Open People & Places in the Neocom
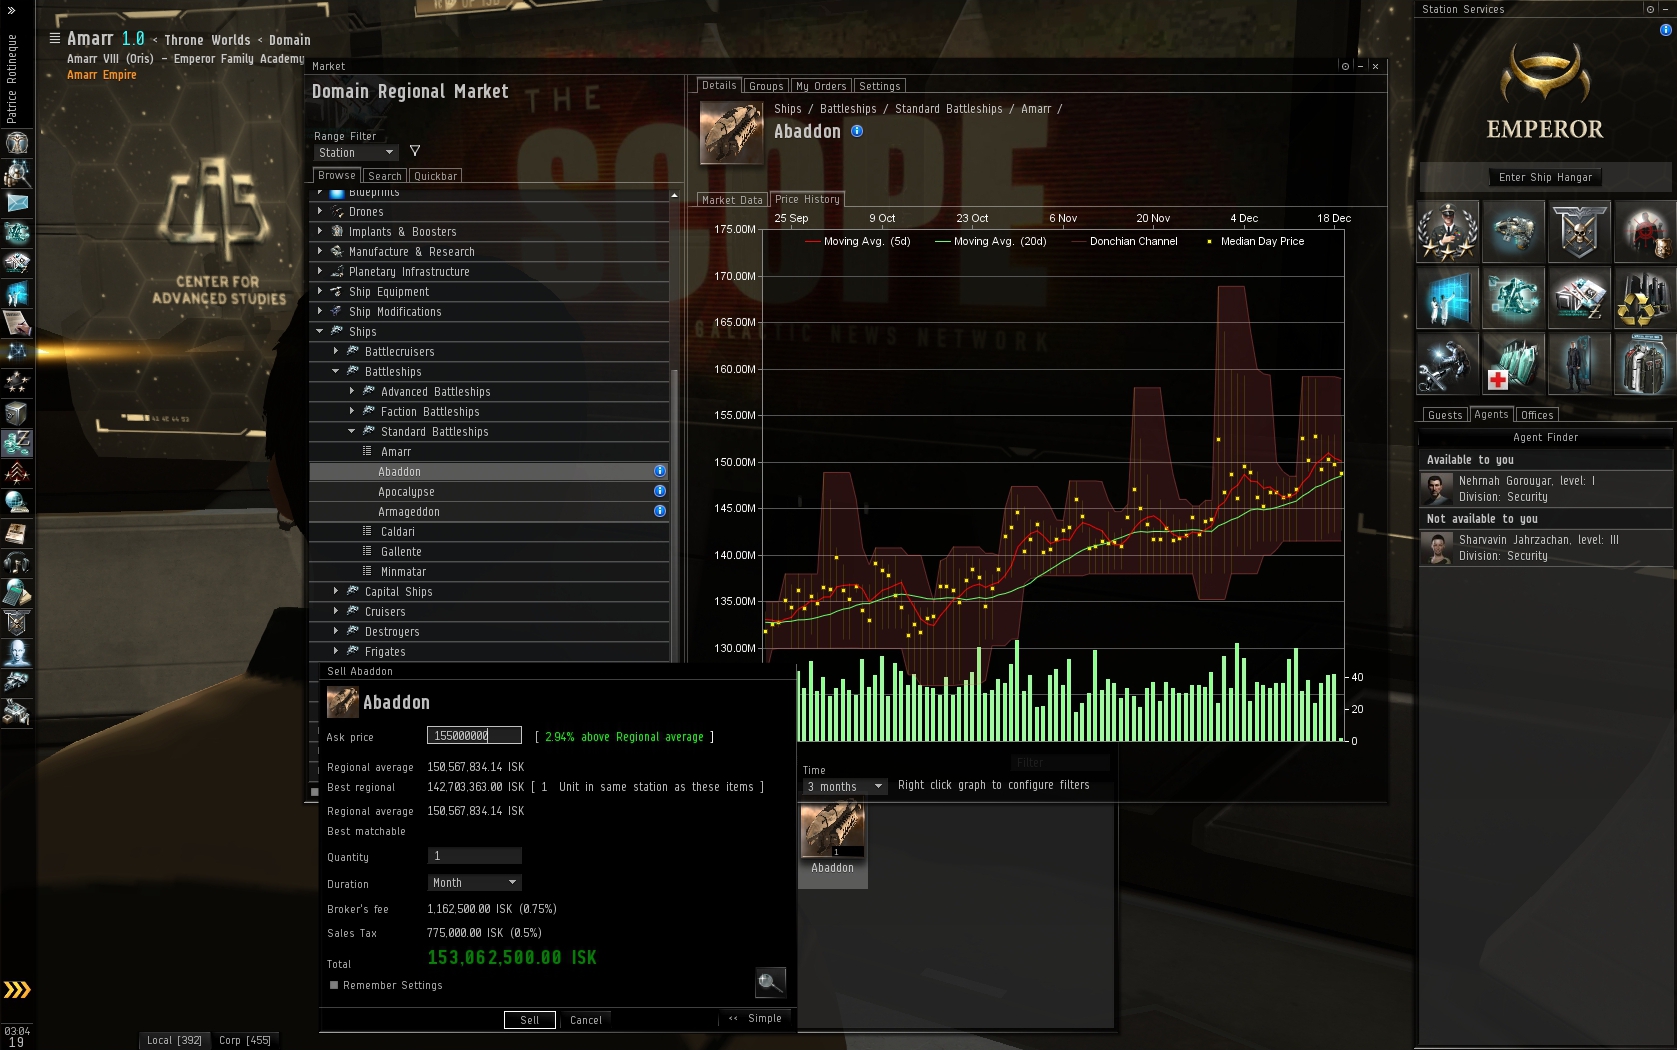Image resolution: width=1677 pixels, height=1050 pixels. tap(17, 172)
